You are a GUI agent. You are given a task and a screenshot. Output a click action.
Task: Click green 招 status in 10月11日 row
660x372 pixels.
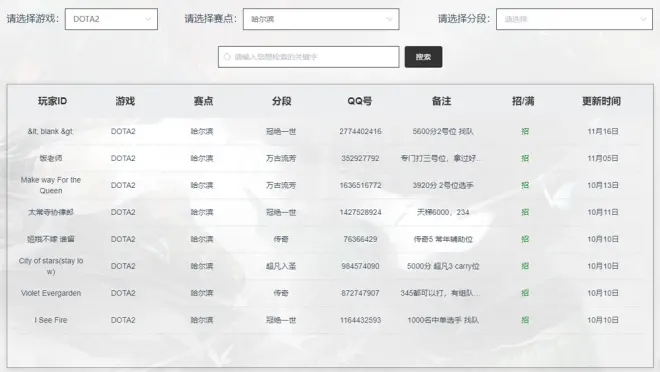click(x=525, y=212)
